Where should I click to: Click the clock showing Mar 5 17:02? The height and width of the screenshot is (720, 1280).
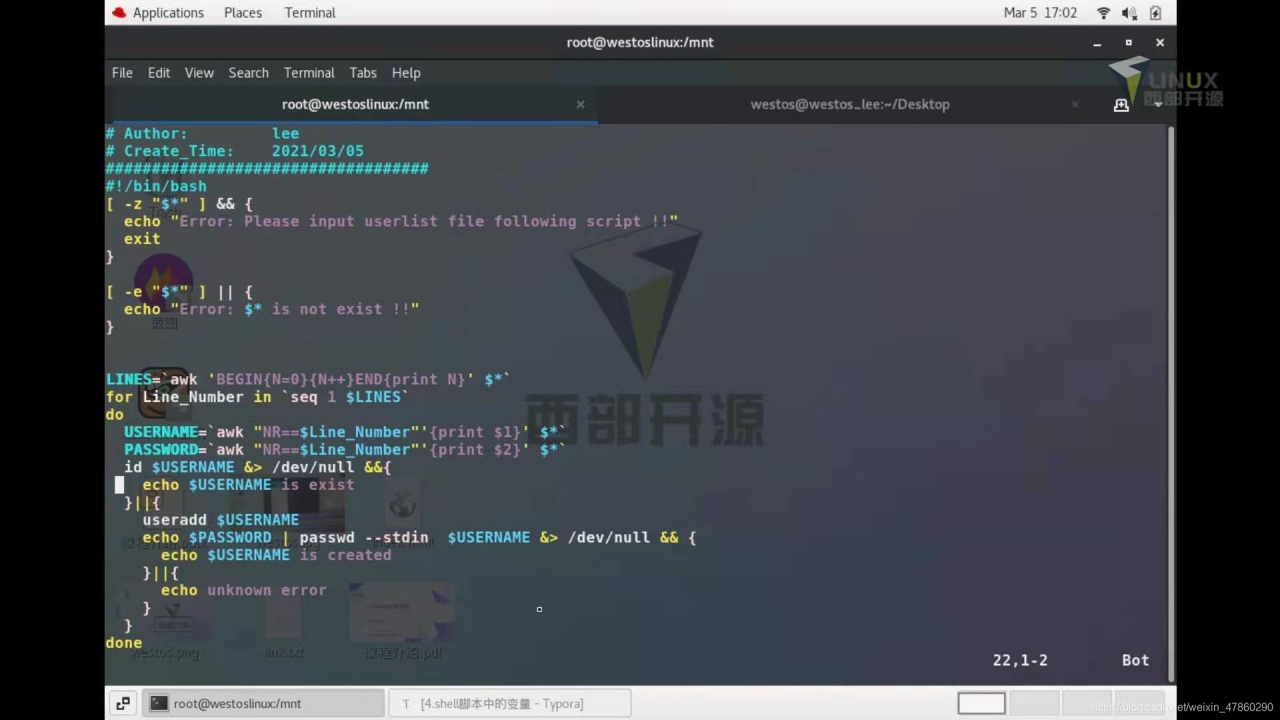pyautogui.click(x=1040, y=13)
